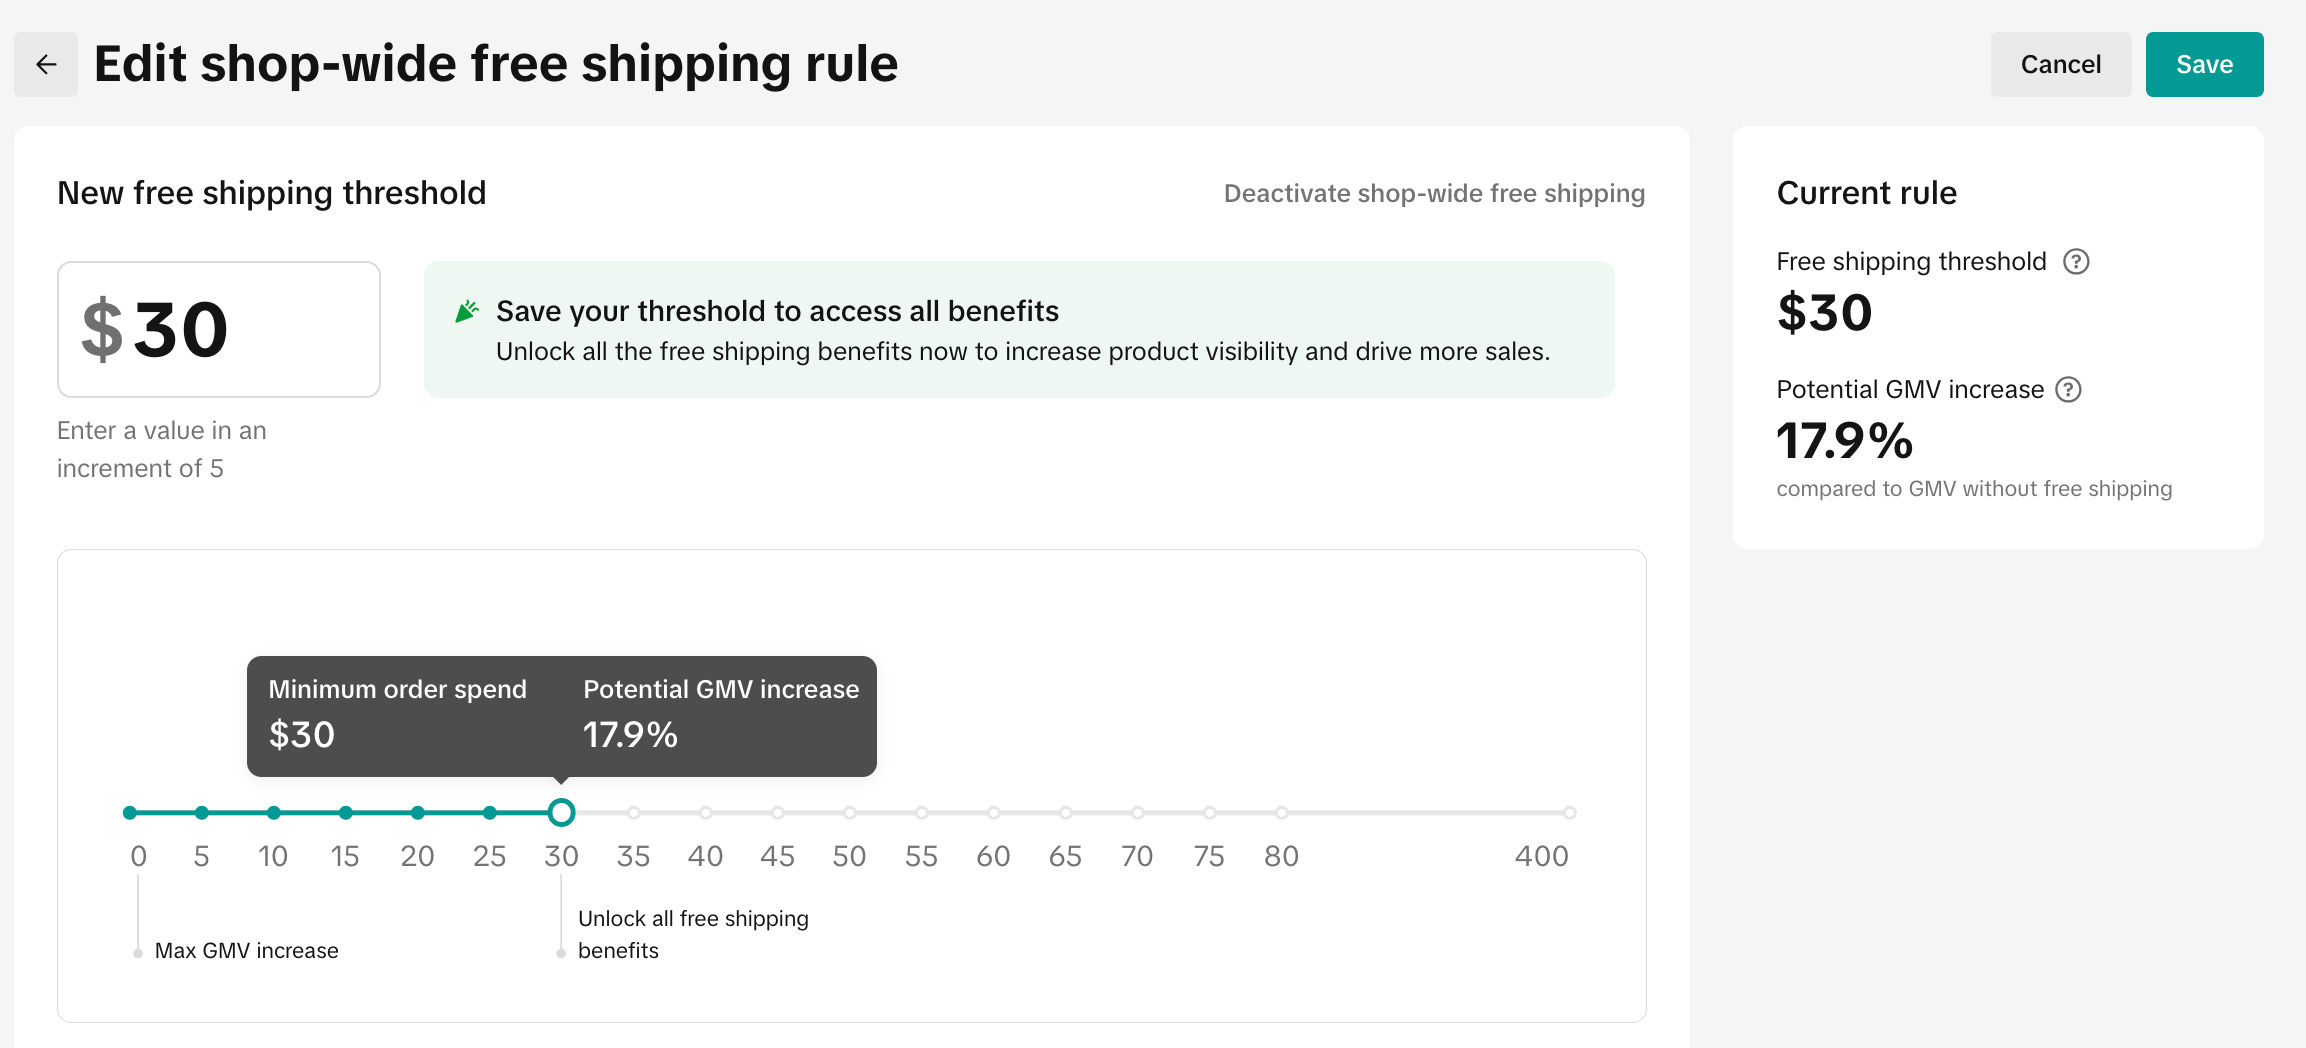2306x1048 pixels.
Task: Set threshold slider to 40
Action: coord(706,813)
